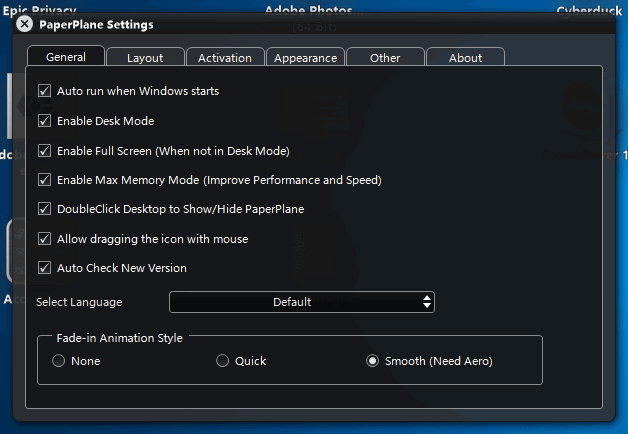This screenshot has height=434, width=628.
Task: Switch to the Appearance tab
Action: pos(305,57)
